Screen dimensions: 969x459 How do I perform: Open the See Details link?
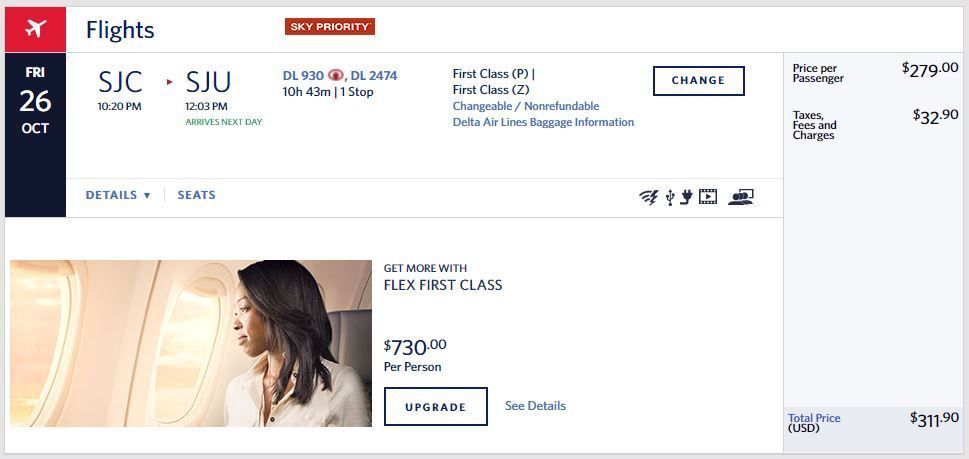tap(535, 406)
